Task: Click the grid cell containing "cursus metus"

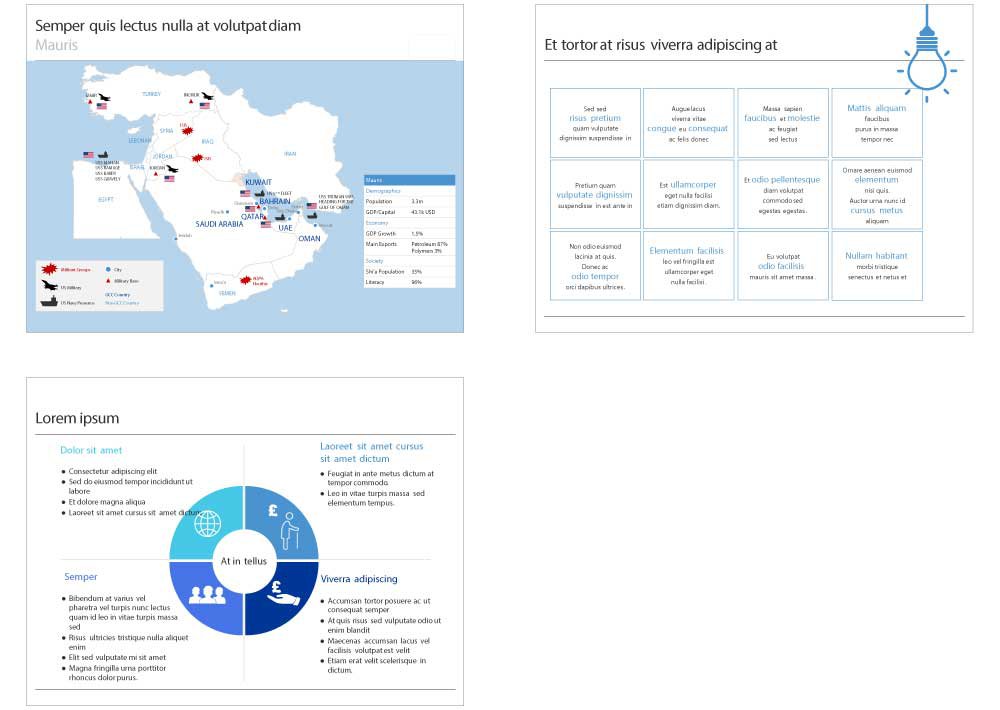Action: tap(877, 194)
